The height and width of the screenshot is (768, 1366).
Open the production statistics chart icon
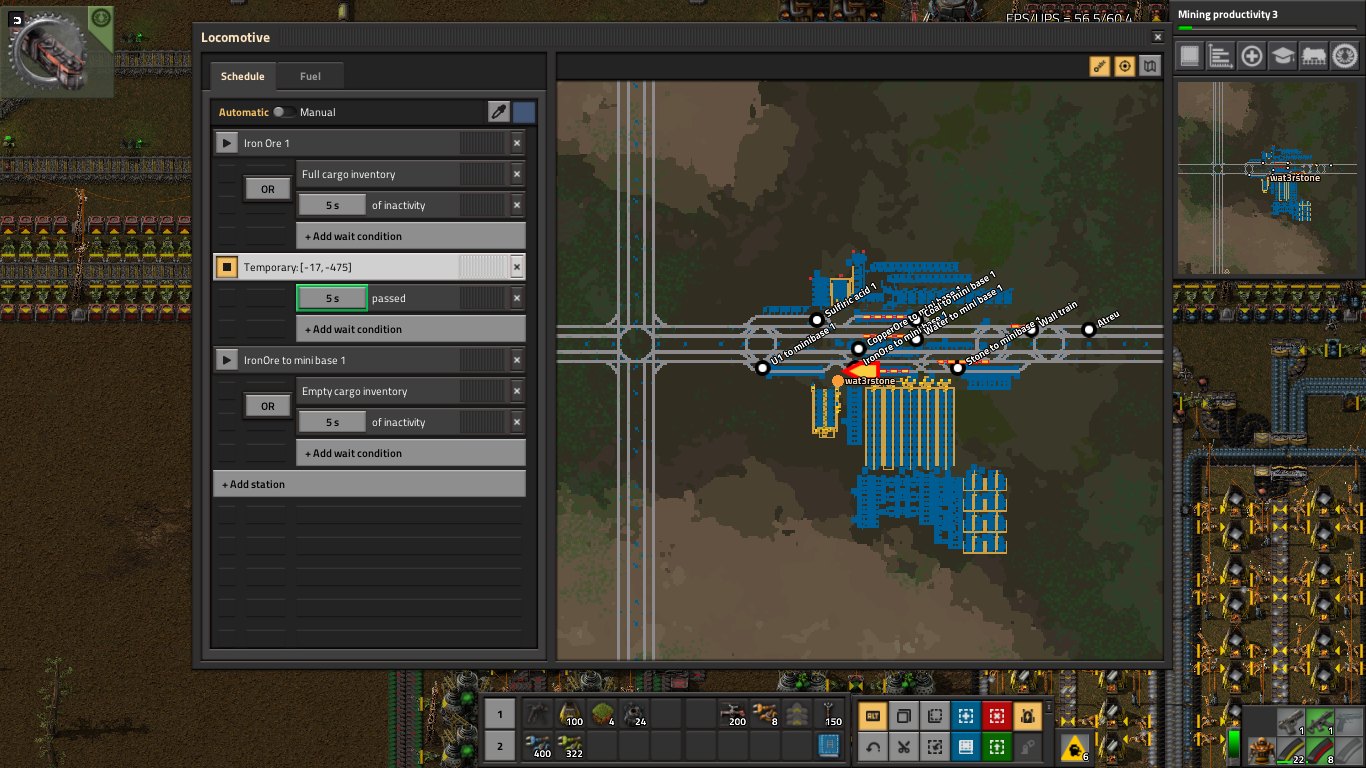tap(1221, 56)
